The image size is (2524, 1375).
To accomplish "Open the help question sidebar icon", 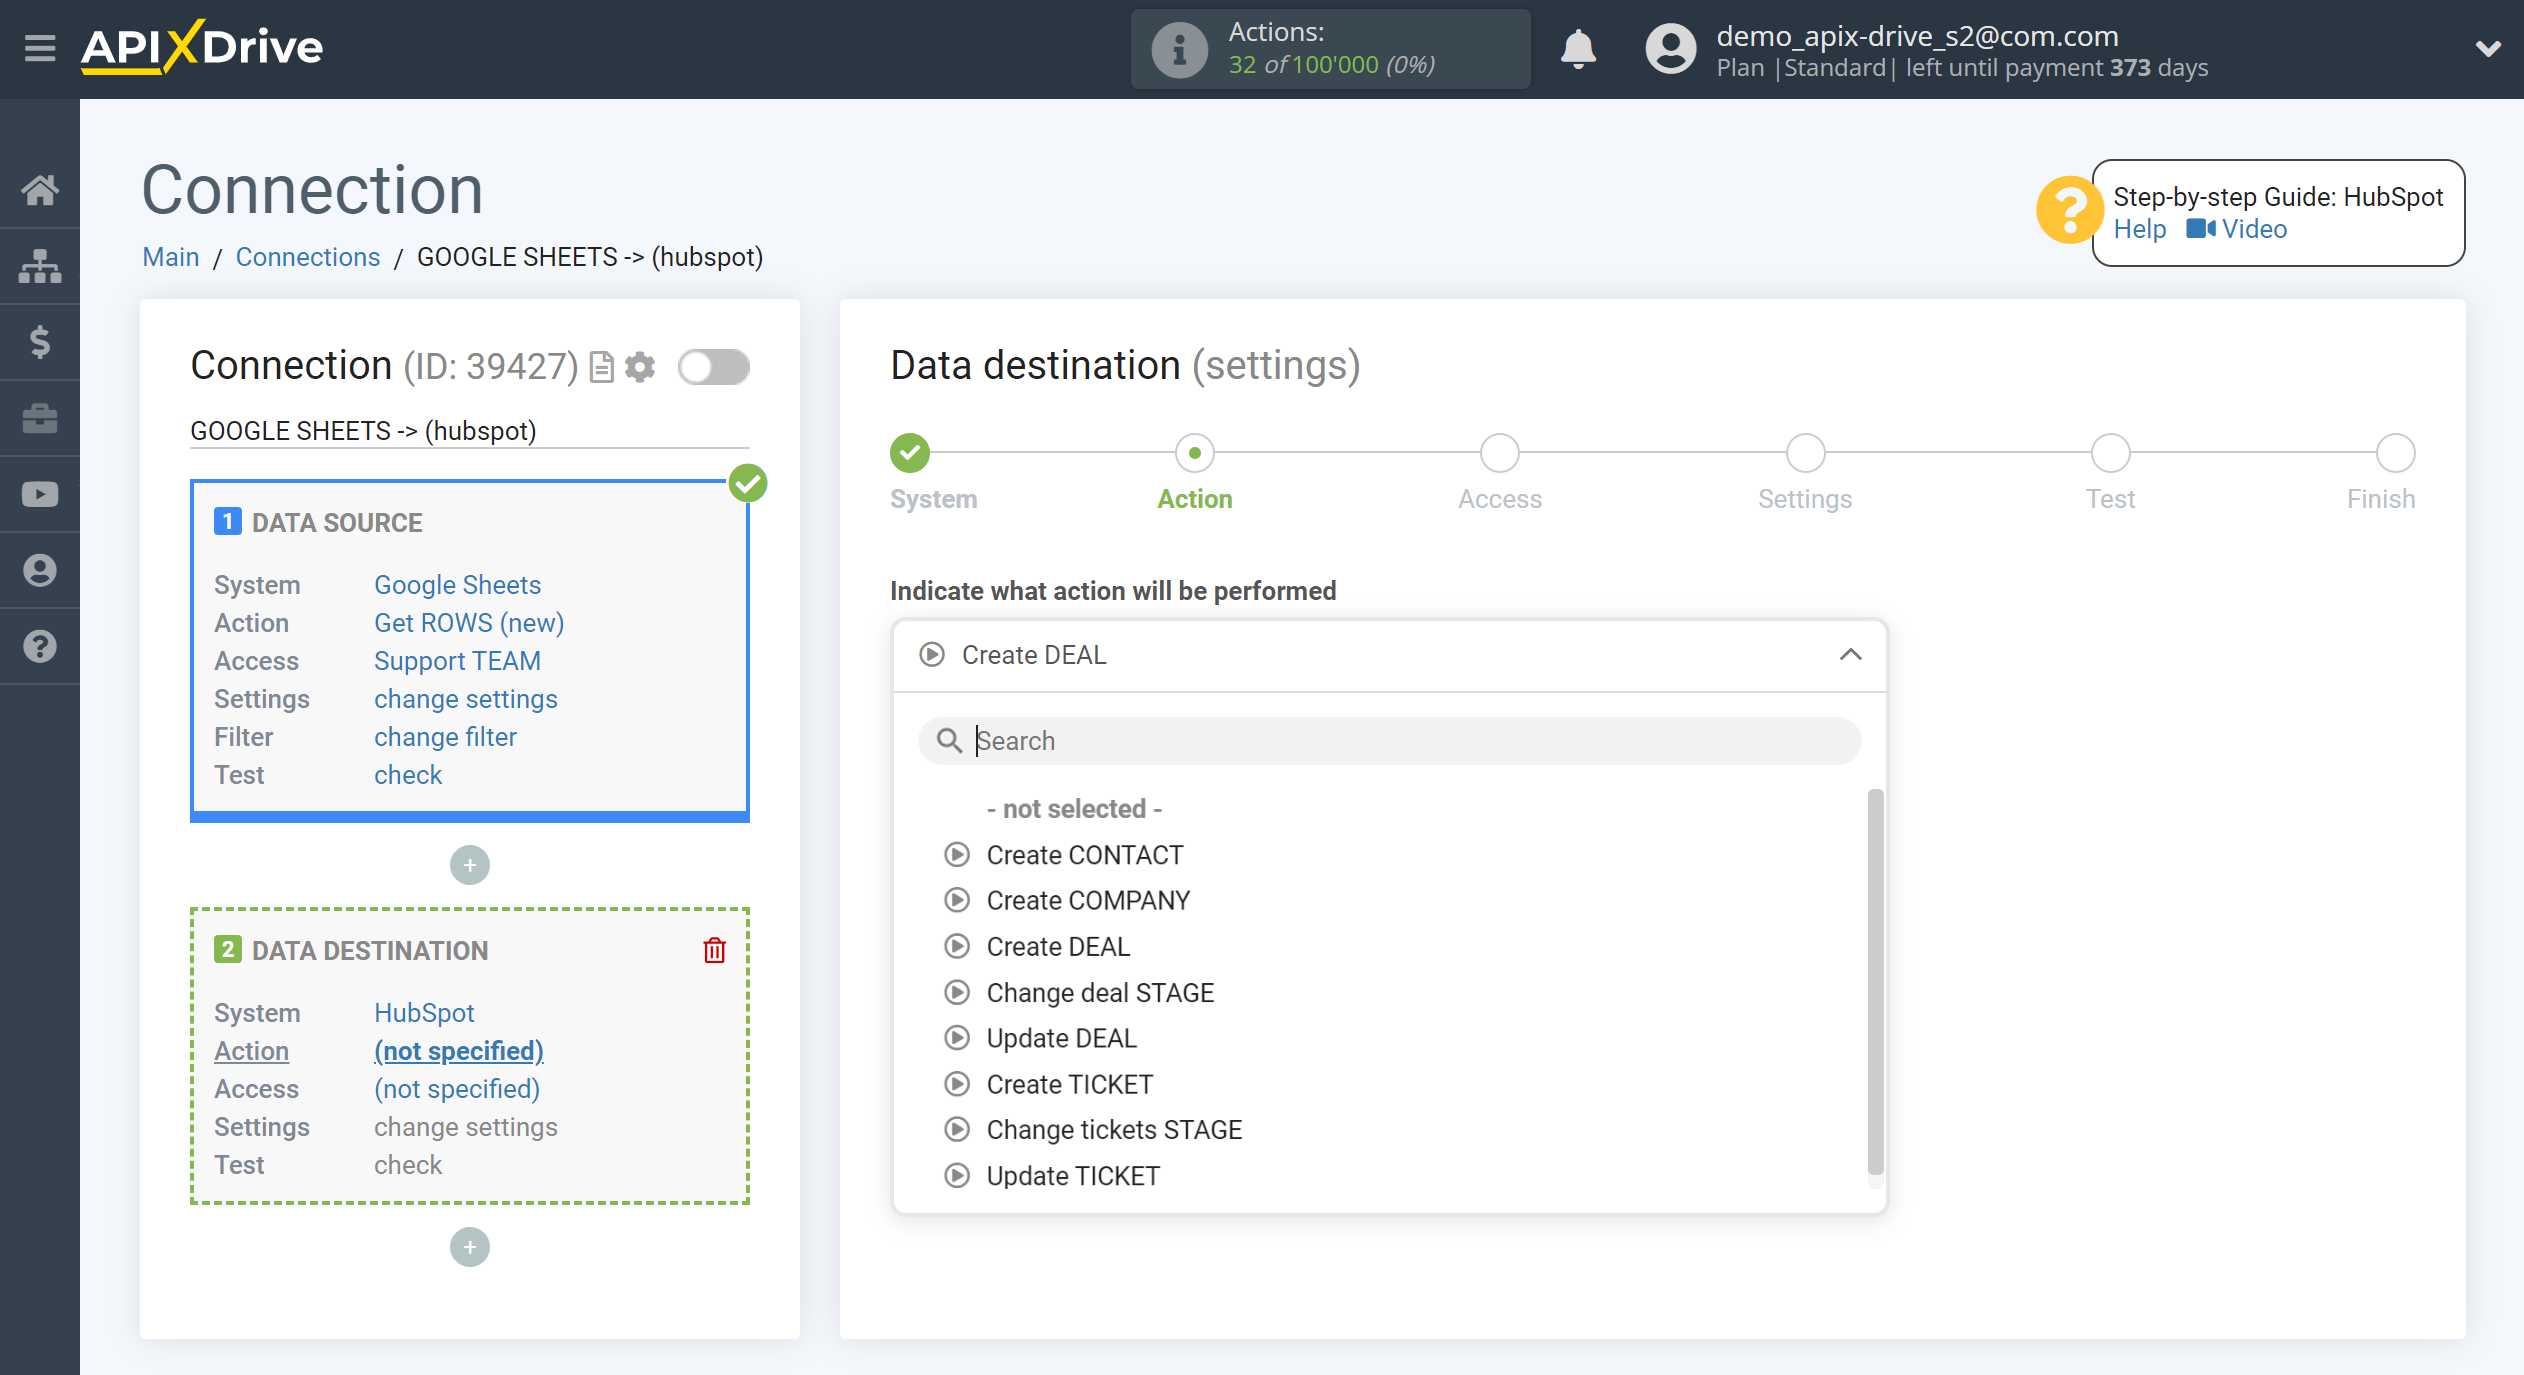I will pos(40,646).
